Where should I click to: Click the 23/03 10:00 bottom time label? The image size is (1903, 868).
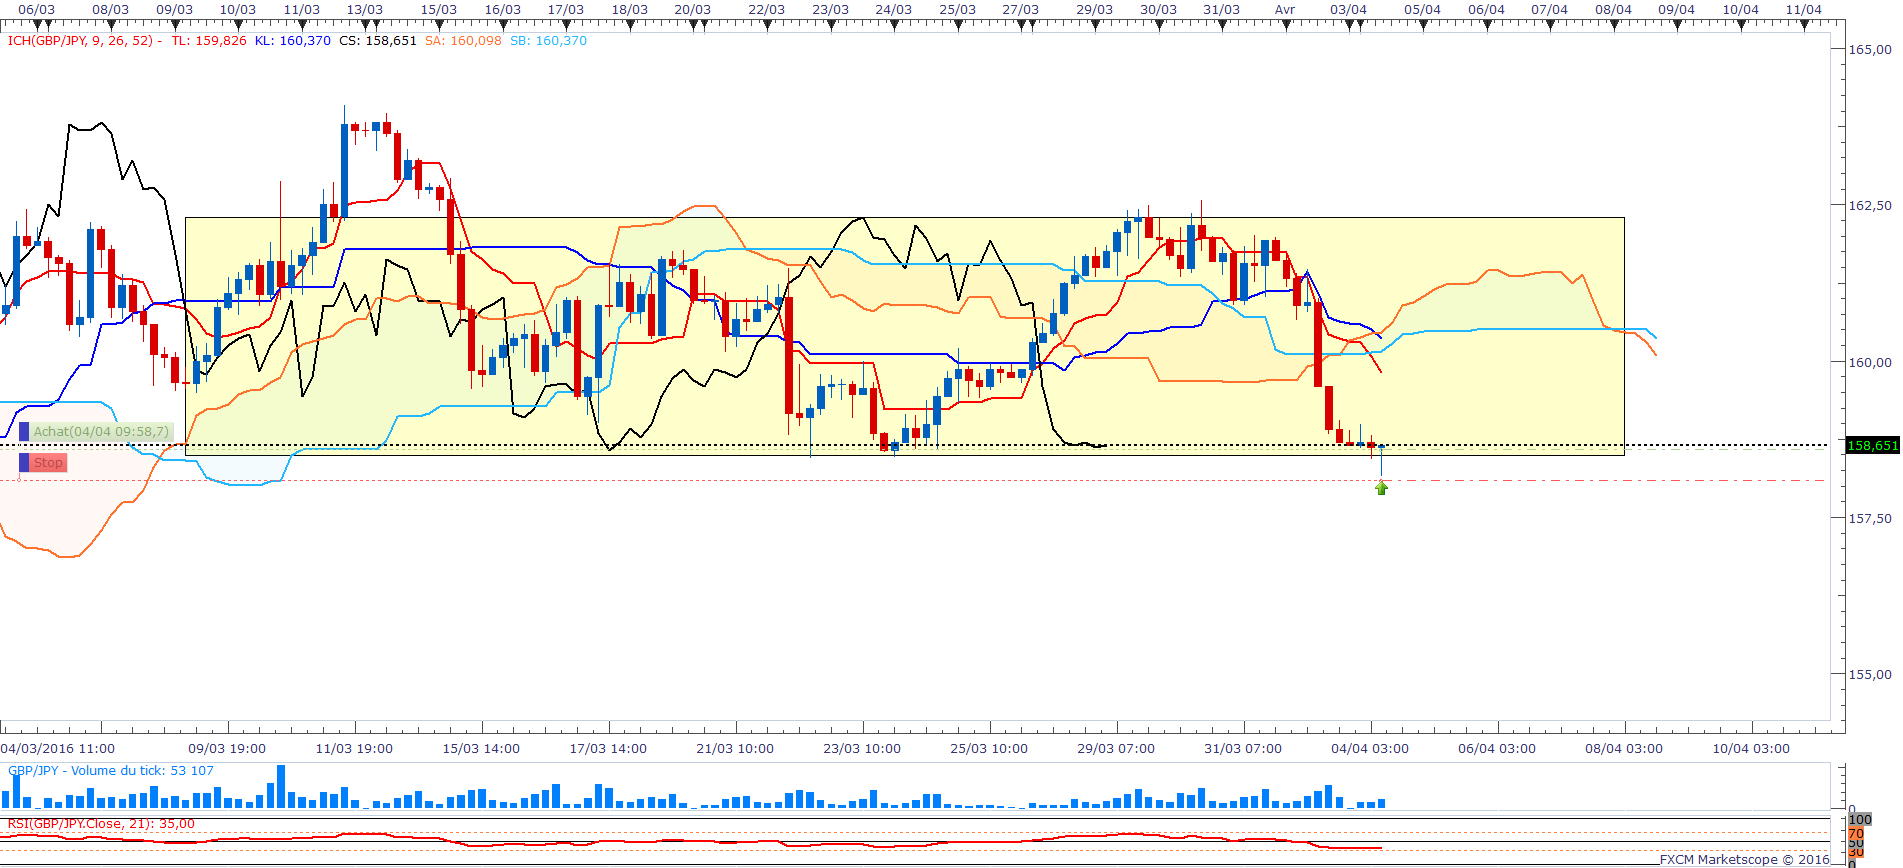(862, 748)
